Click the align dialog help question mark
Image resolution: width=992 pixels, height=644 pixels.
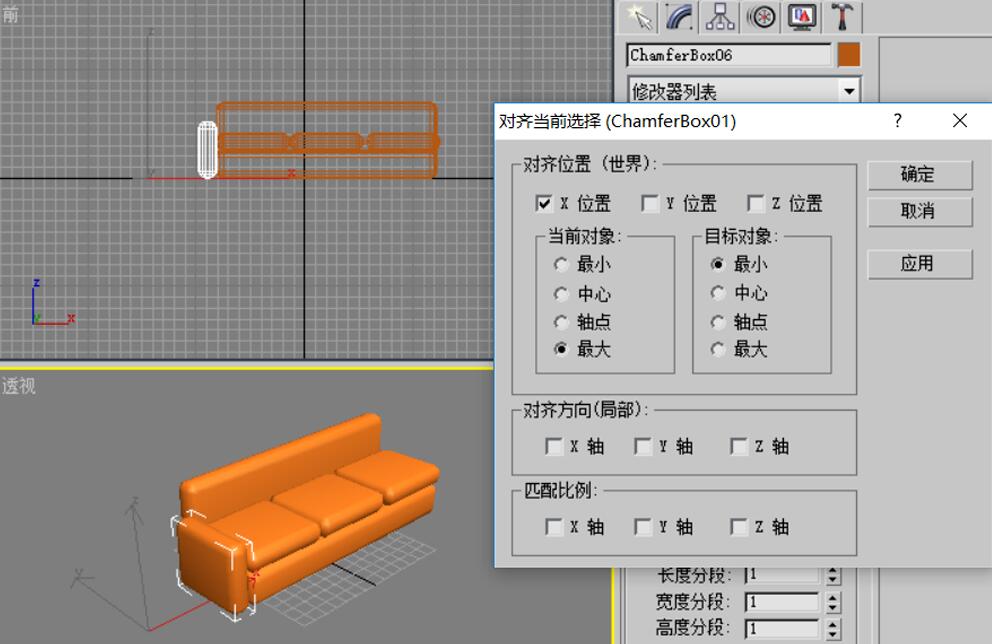pos(897,120)
